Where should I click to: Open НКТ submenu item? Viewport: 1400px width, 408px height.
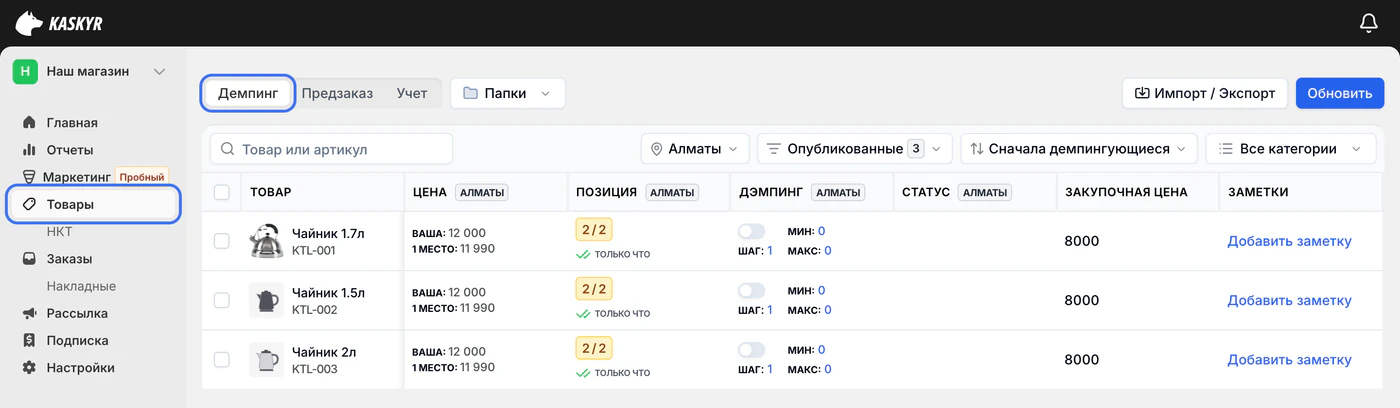pos(60,231)
